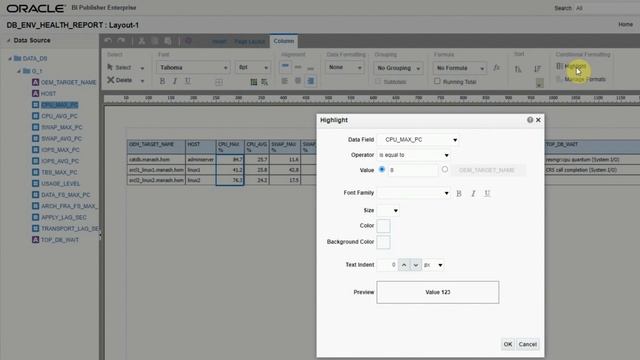Image resolution: width=640 pixels, height=360 pixels.
Task: Select the Column tab
Action: [284, 41]
